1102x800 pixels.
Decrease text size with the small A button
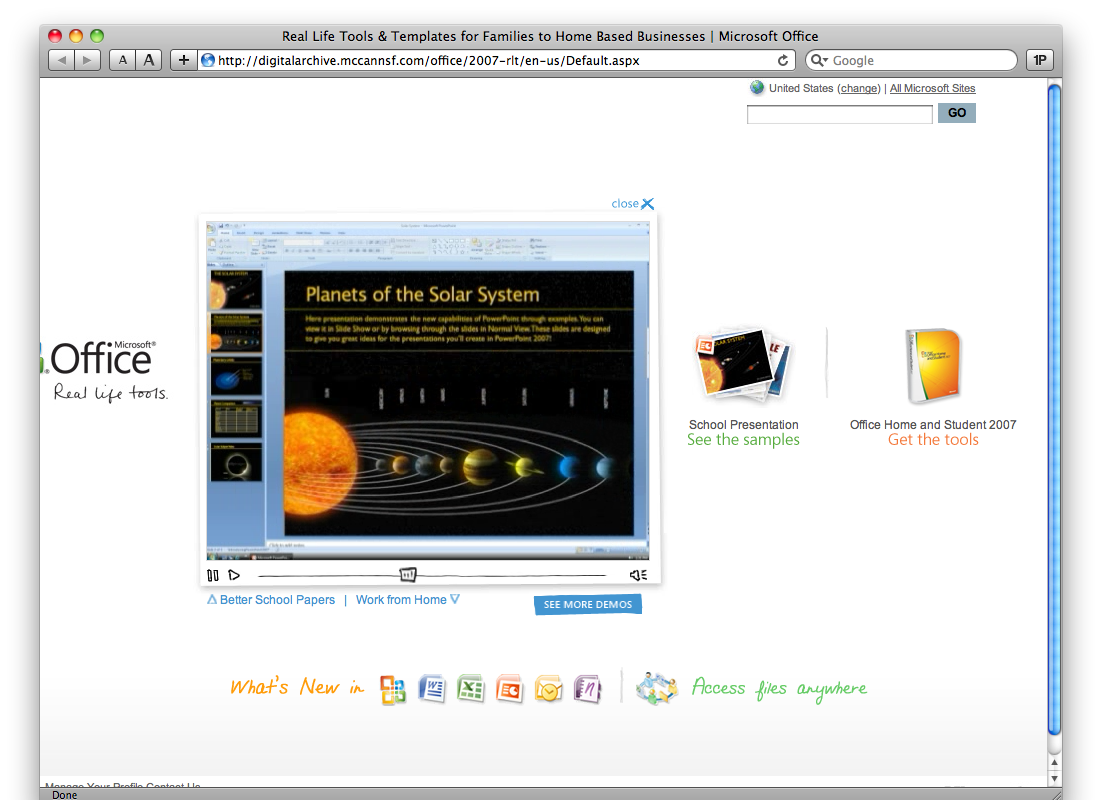(x=122, y=60)
